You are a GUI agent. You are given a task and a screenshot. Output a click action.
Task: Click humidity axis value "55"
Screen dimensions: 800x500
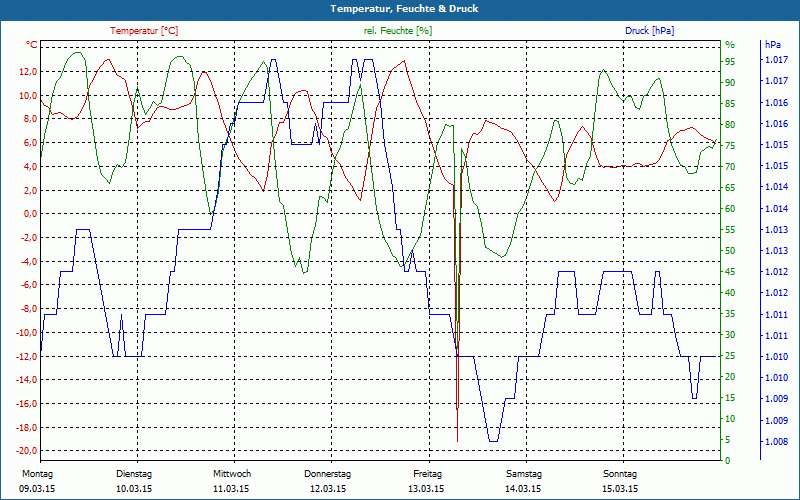pyautogui.click(x=730, y=230)
